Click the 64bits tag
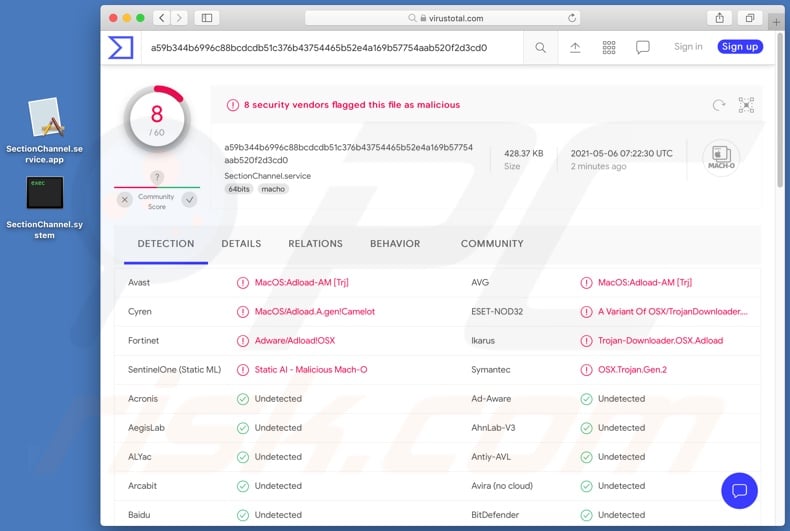This screenshot has height=531, width=790. coord(239,189)
